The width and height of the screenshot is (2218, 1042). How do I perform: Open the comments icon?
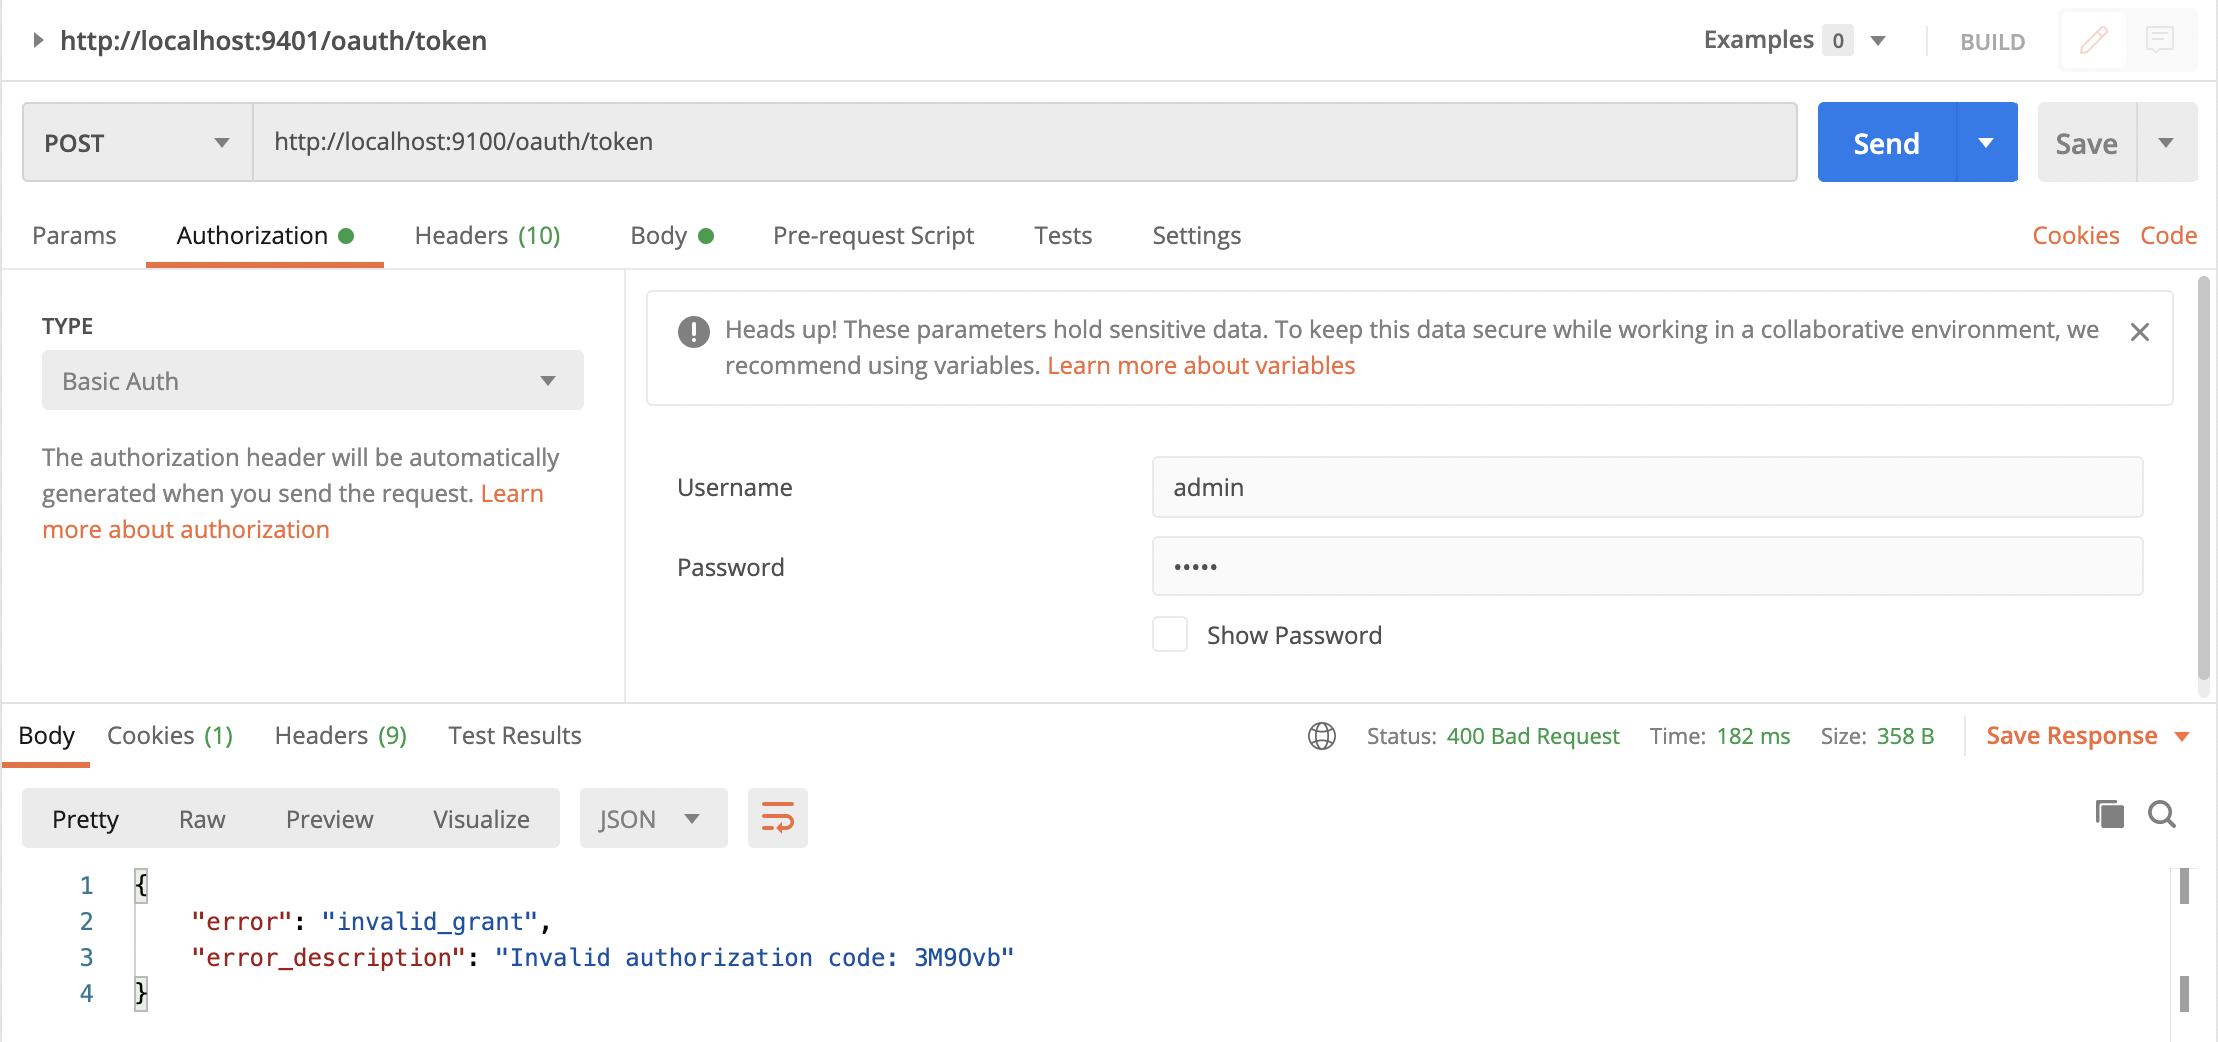tap(2160, 41)
